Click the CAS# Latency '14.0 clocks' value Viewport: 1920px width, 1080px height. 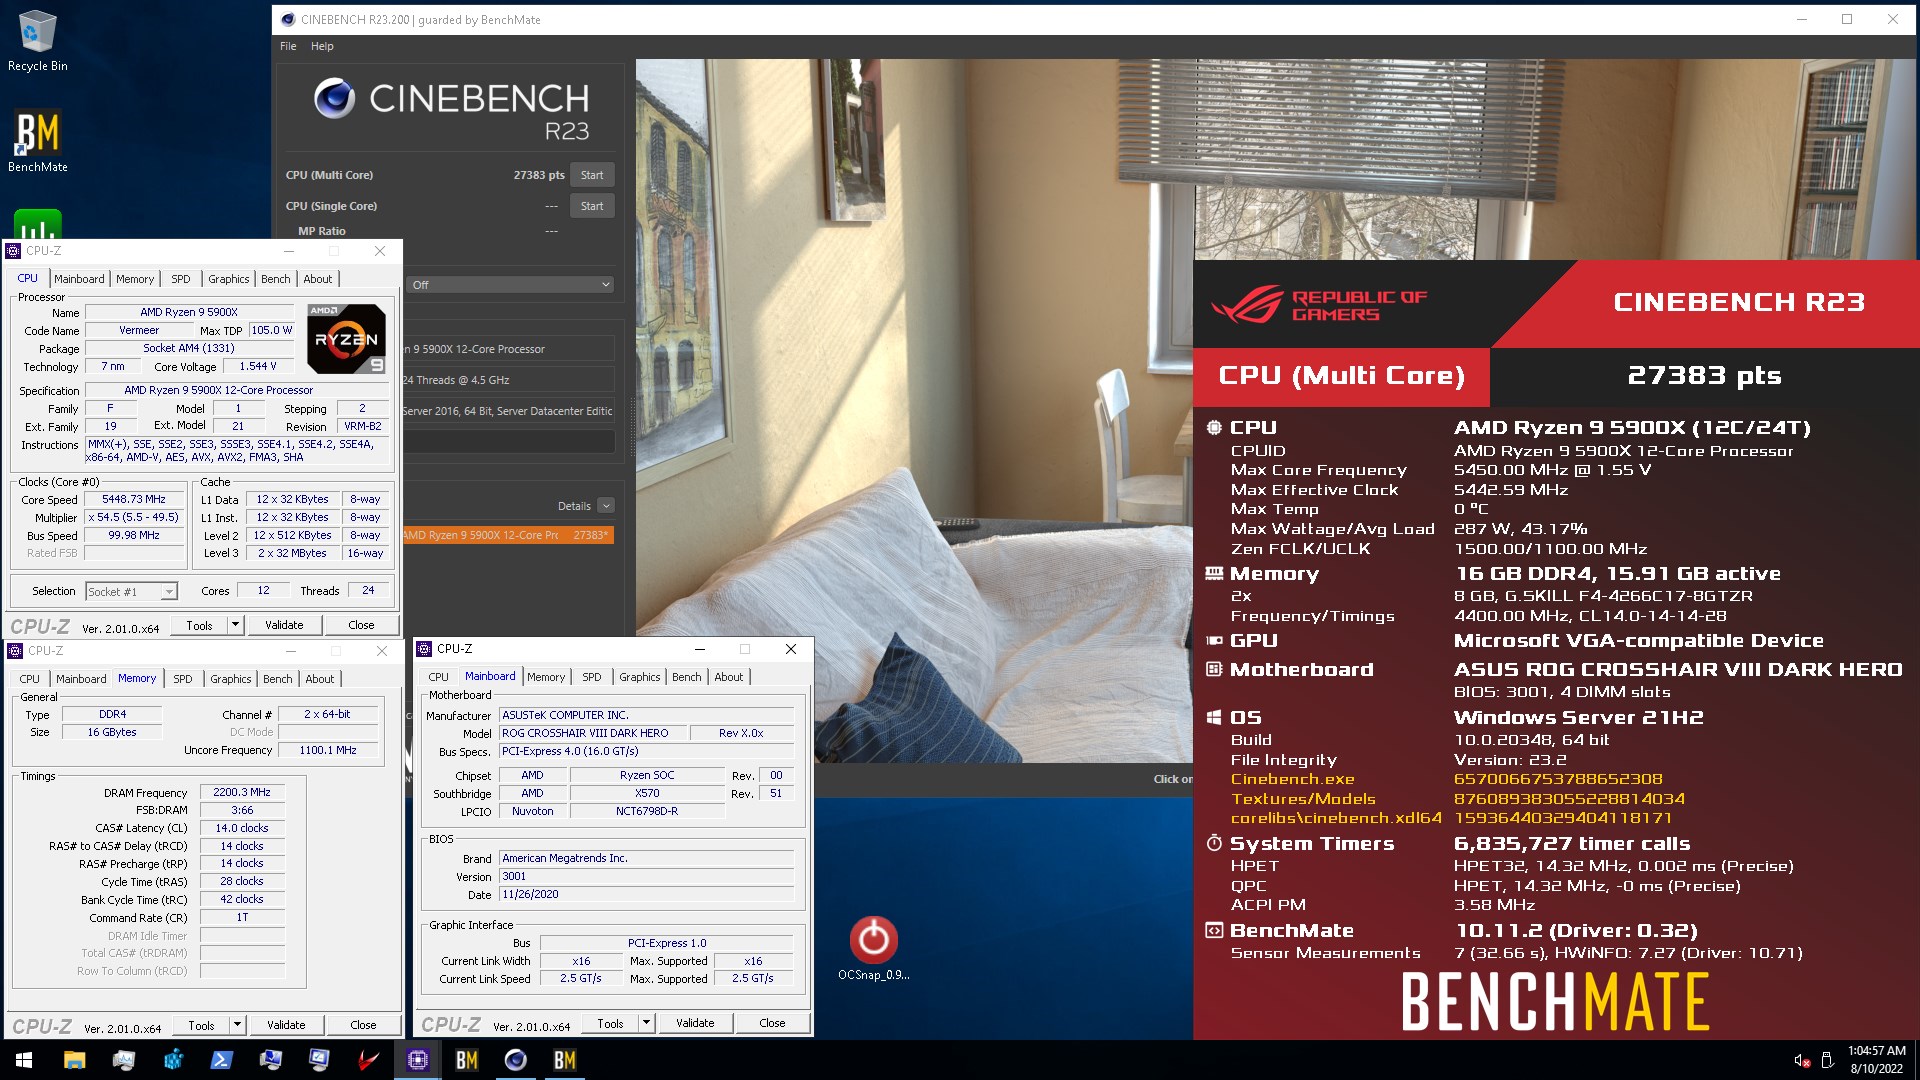pyautogui.click(x=242, y=828)
